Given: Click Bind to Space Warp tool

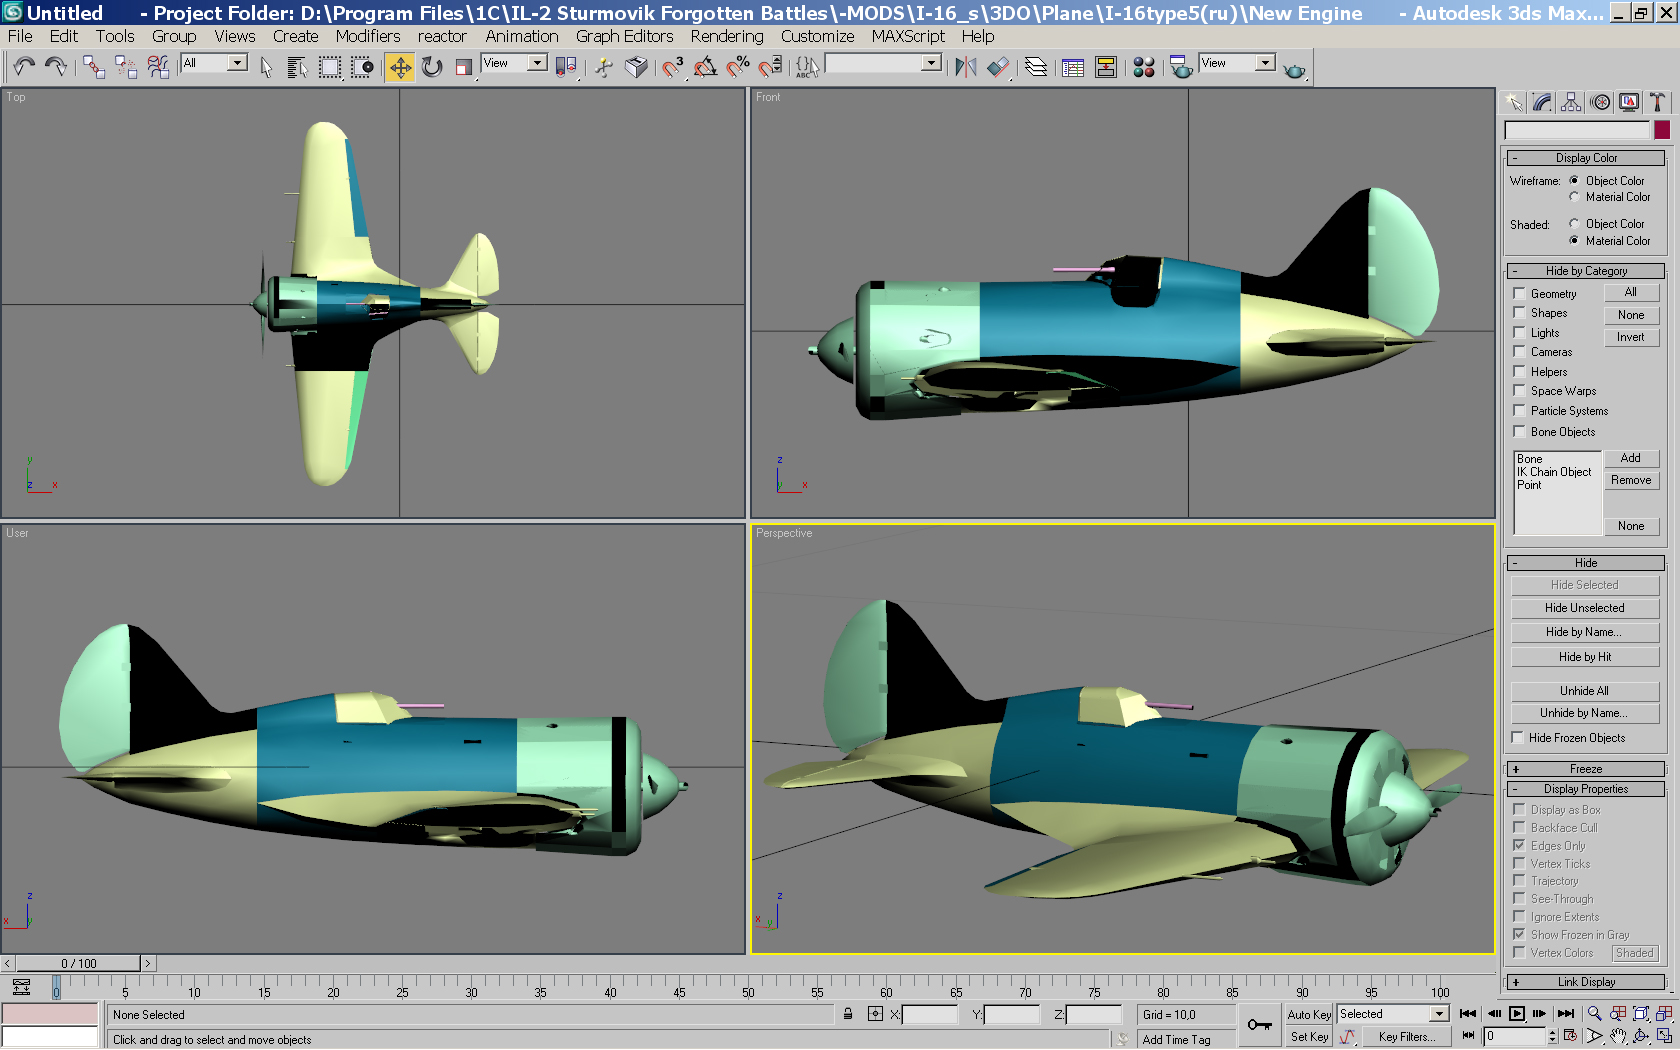Looking at the screenshot, I should 158,67.
